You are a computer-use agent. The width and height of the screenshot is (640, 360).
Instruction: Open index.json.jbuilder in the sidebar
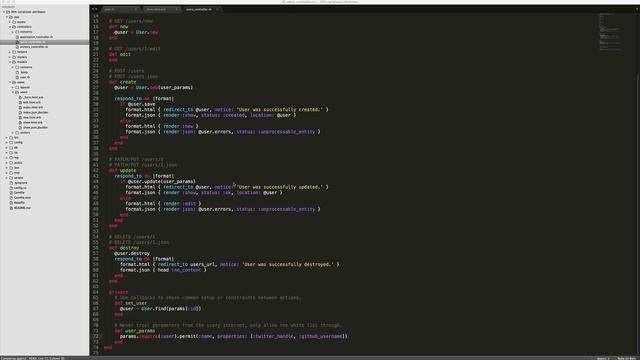coord(36,112)
